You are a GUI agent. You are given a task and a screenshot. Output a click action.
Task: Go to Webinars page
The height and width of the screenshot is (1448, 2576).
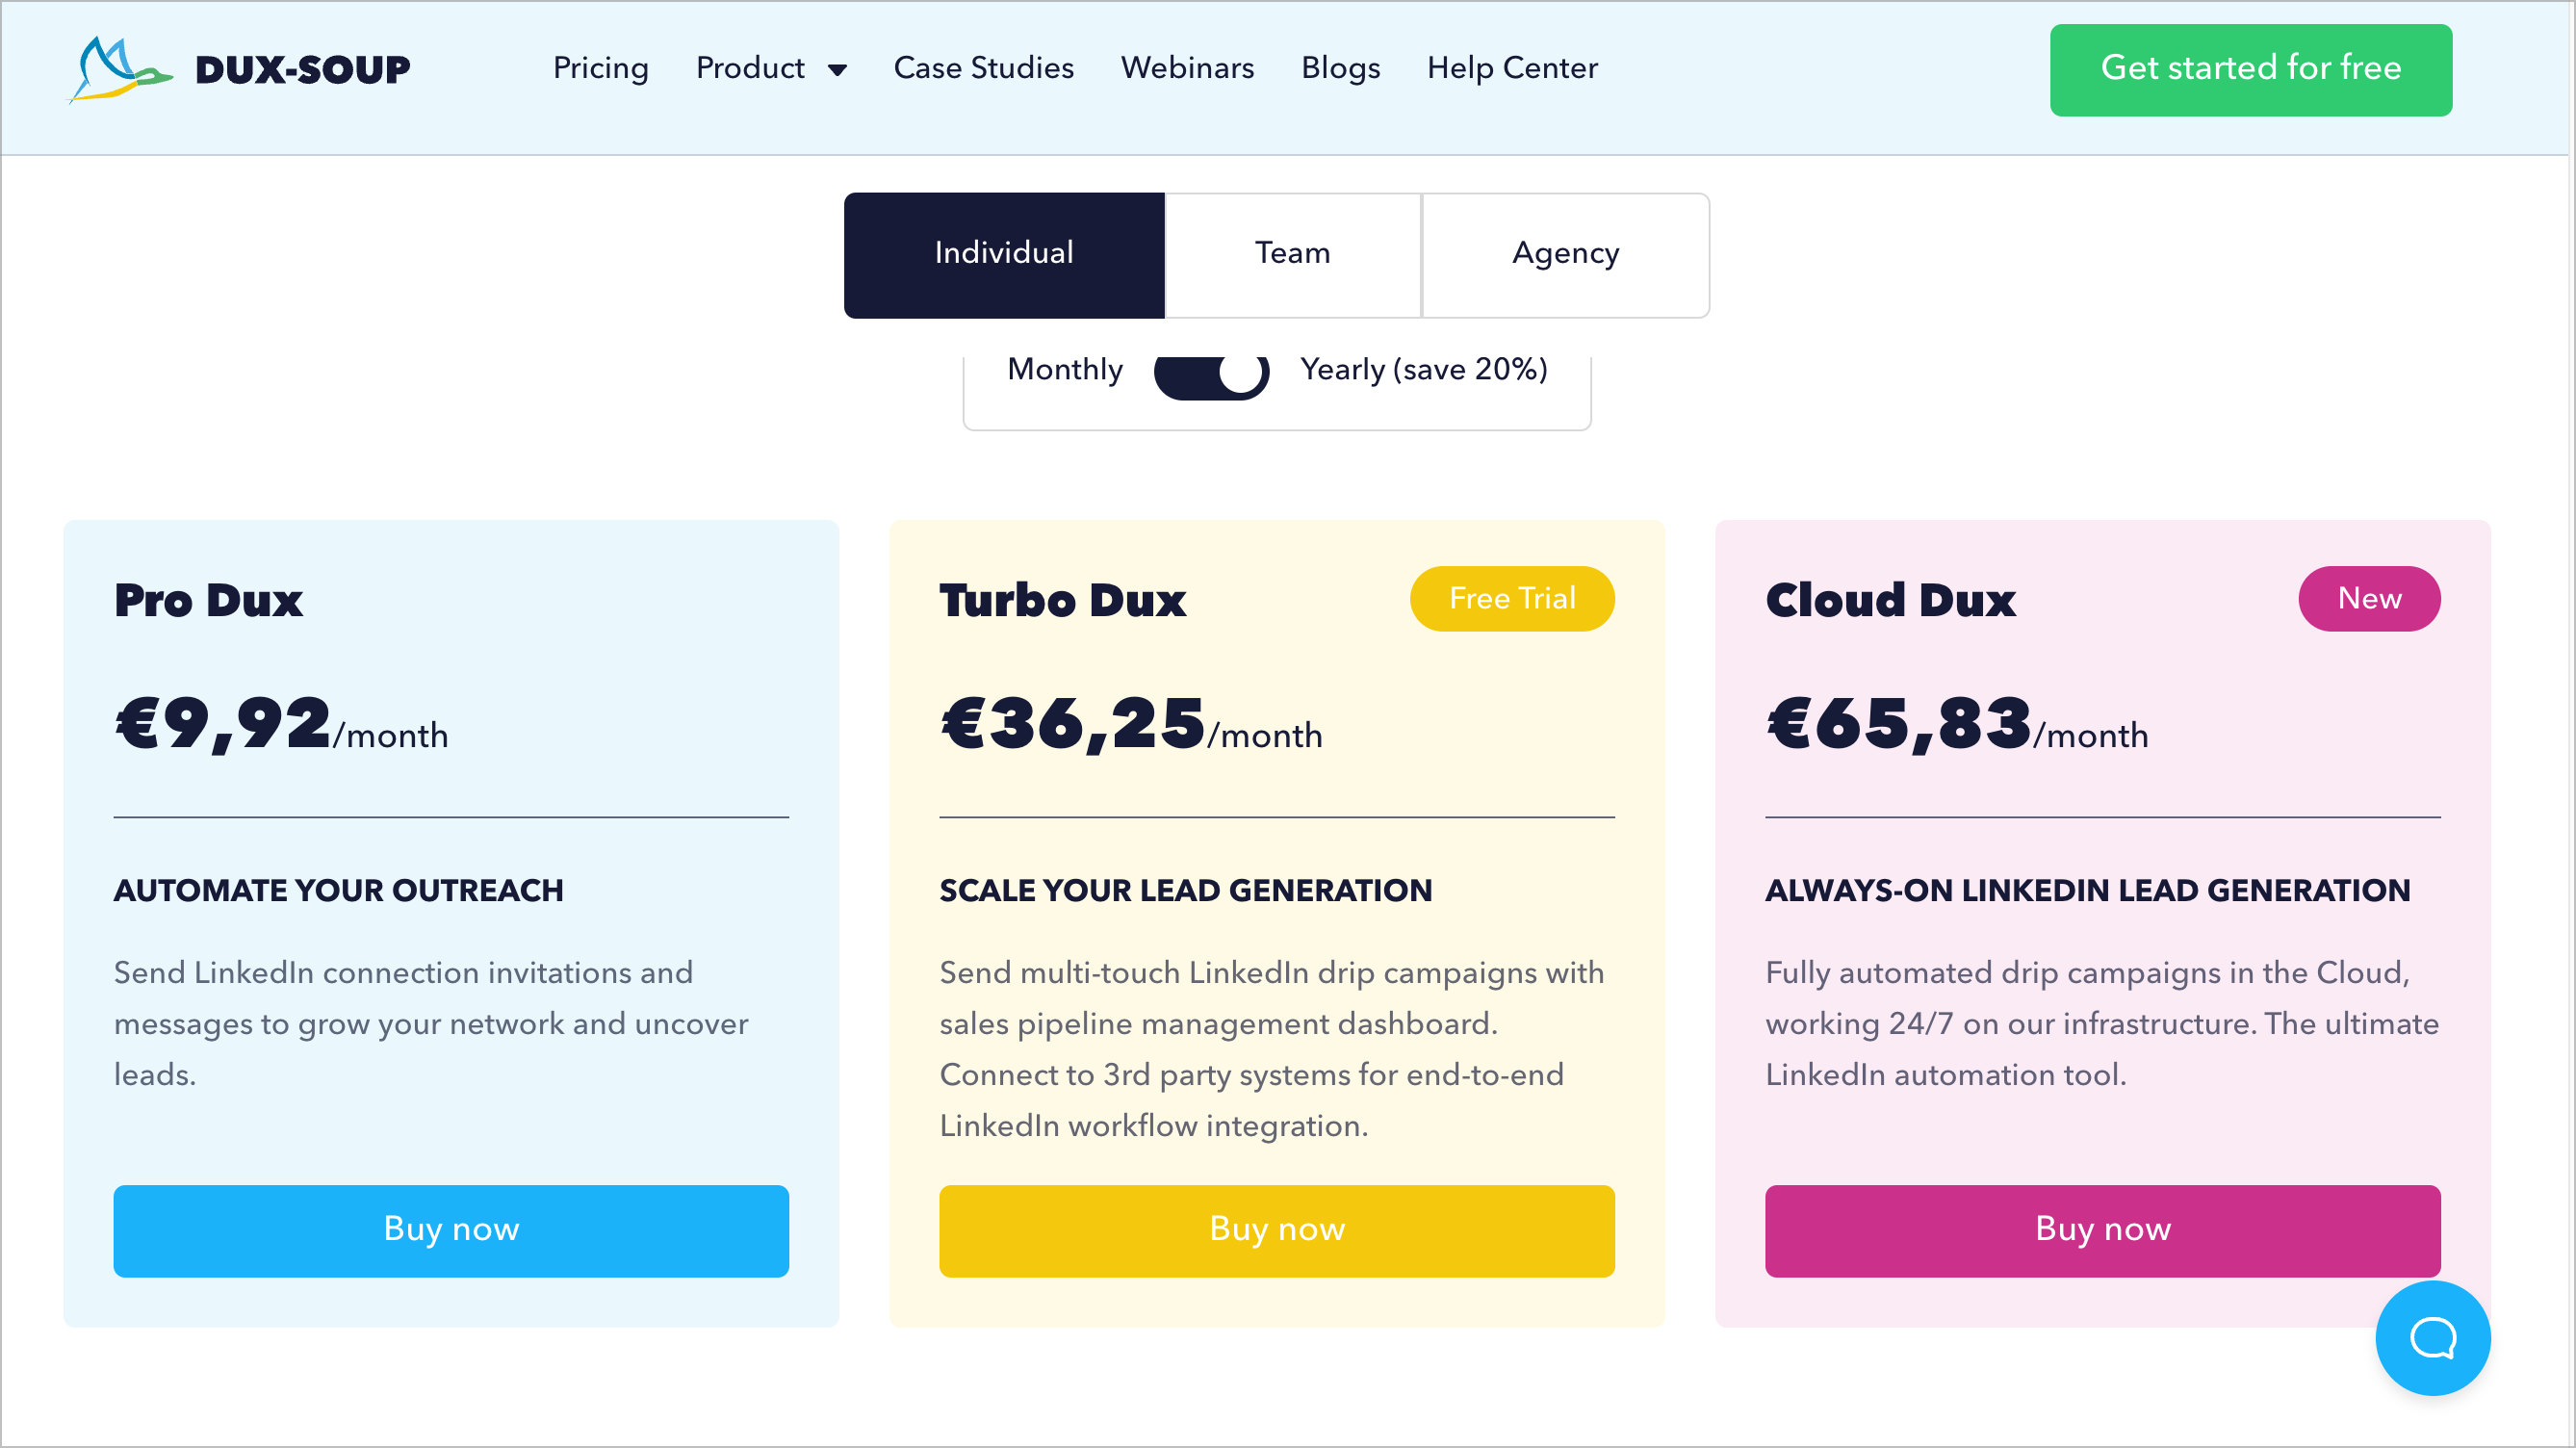pos(1187,68)
